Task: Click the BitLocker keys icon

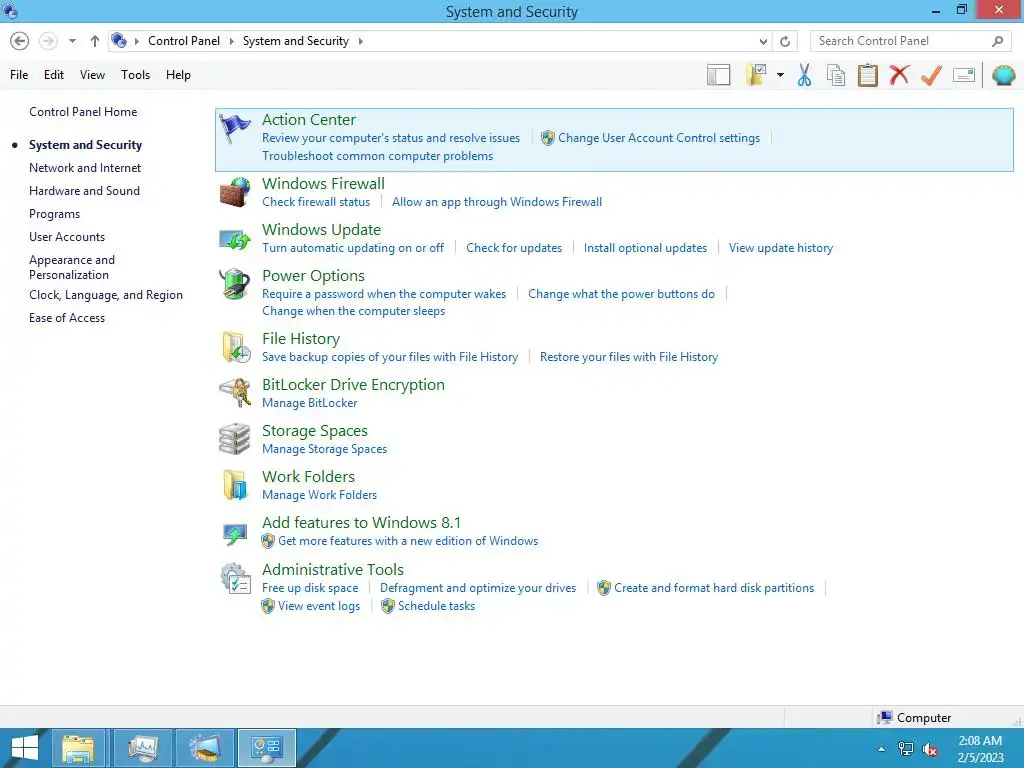Action: click(234, 393)
